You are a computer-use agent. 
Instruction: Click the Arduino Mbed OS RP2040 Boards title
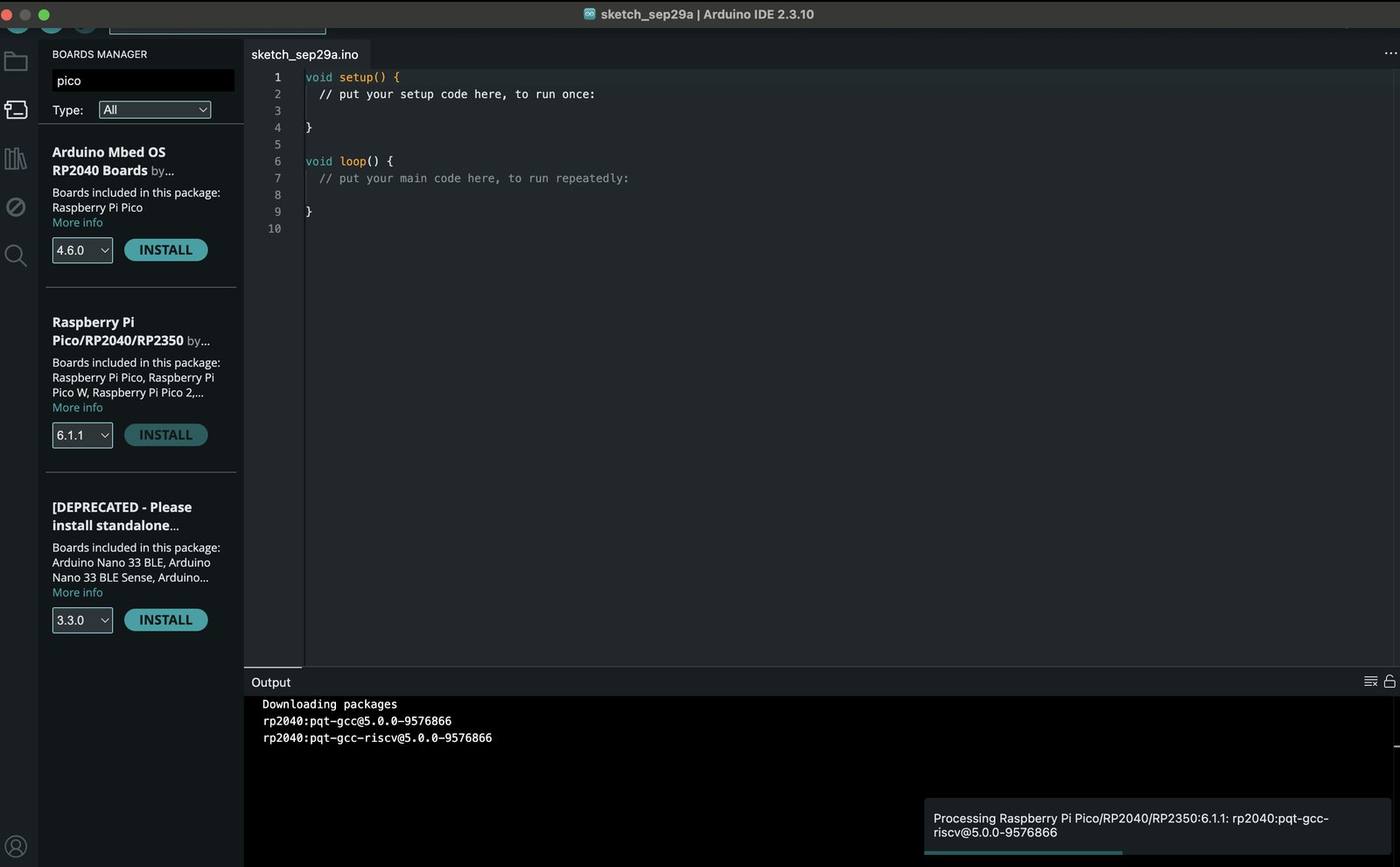(x=109, y=161)
